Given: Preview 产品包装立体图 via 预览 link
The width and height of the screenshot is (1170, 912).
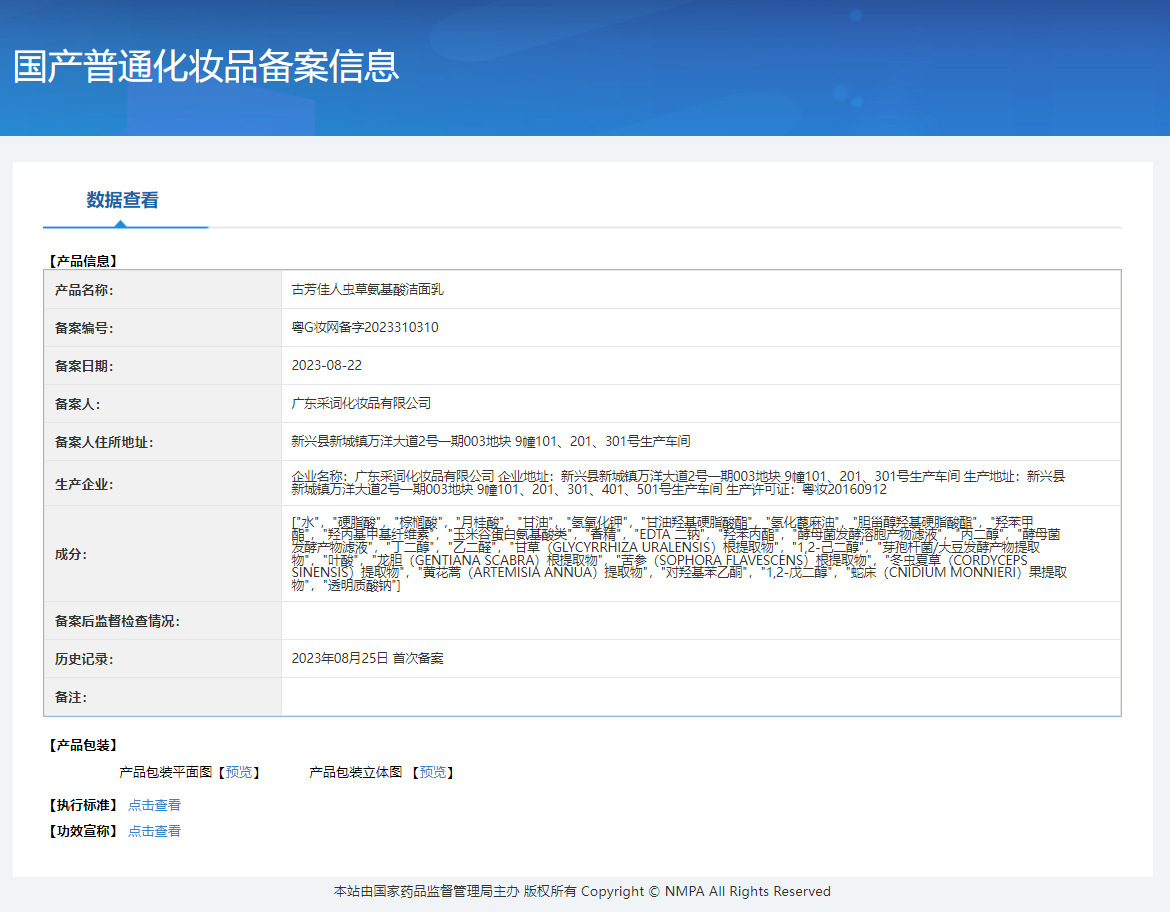Looking at the screenshot, I should coord(433,772).
